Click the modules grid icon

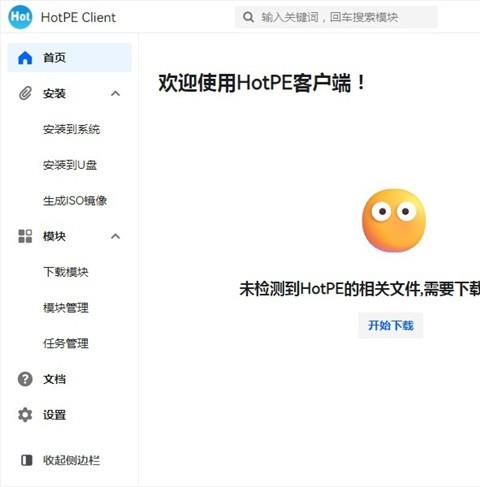[25, 236]
